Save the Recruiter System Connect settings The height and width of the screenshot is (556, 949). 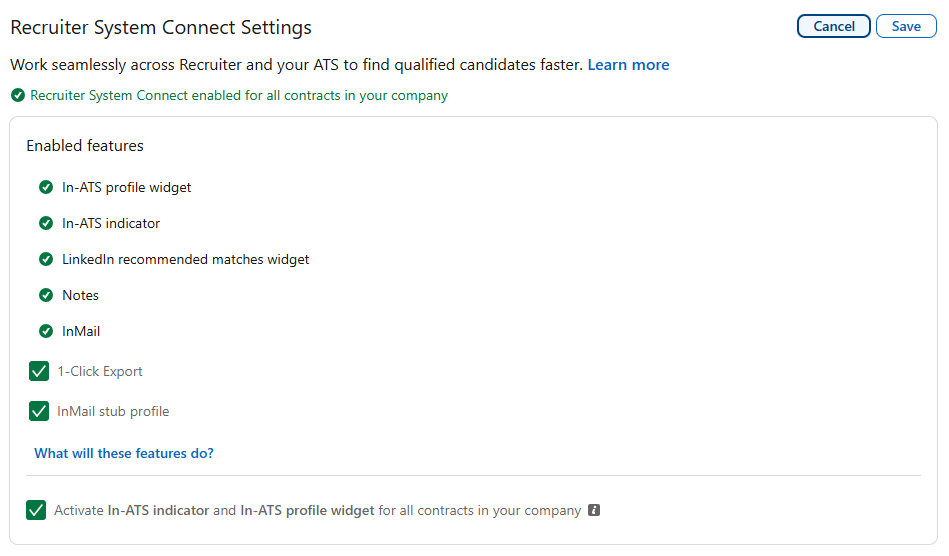[x=906, y=26]
